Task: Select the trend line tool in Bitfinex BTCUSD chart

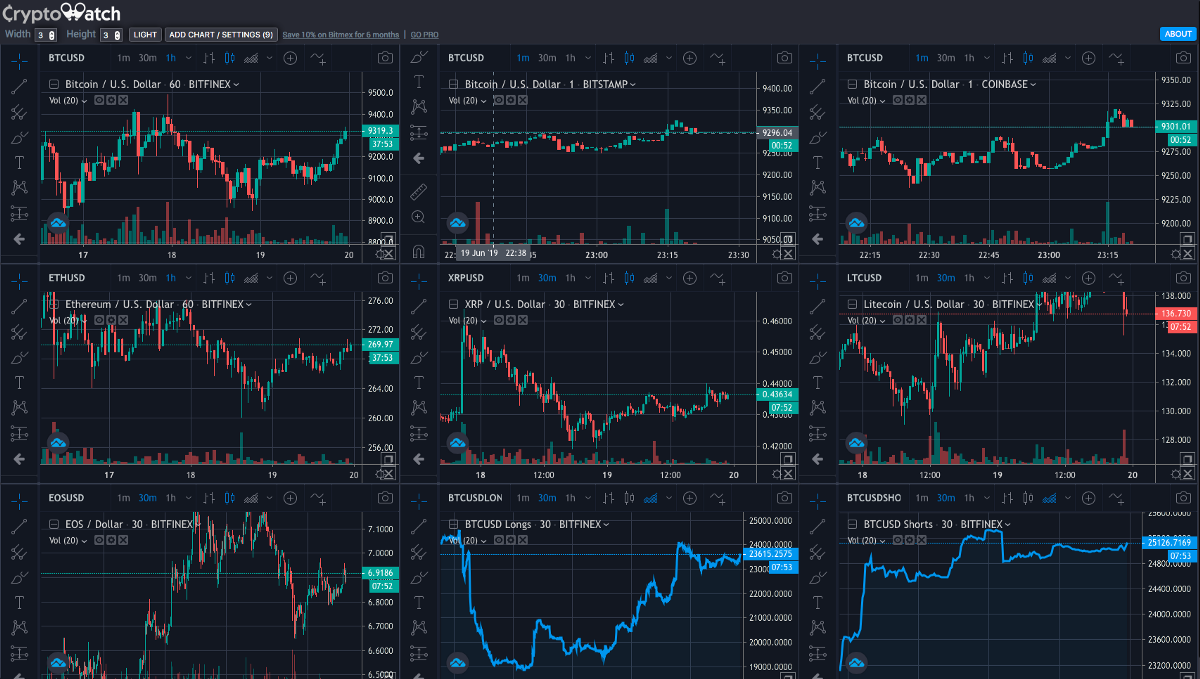Action: (x=19, y=86)
